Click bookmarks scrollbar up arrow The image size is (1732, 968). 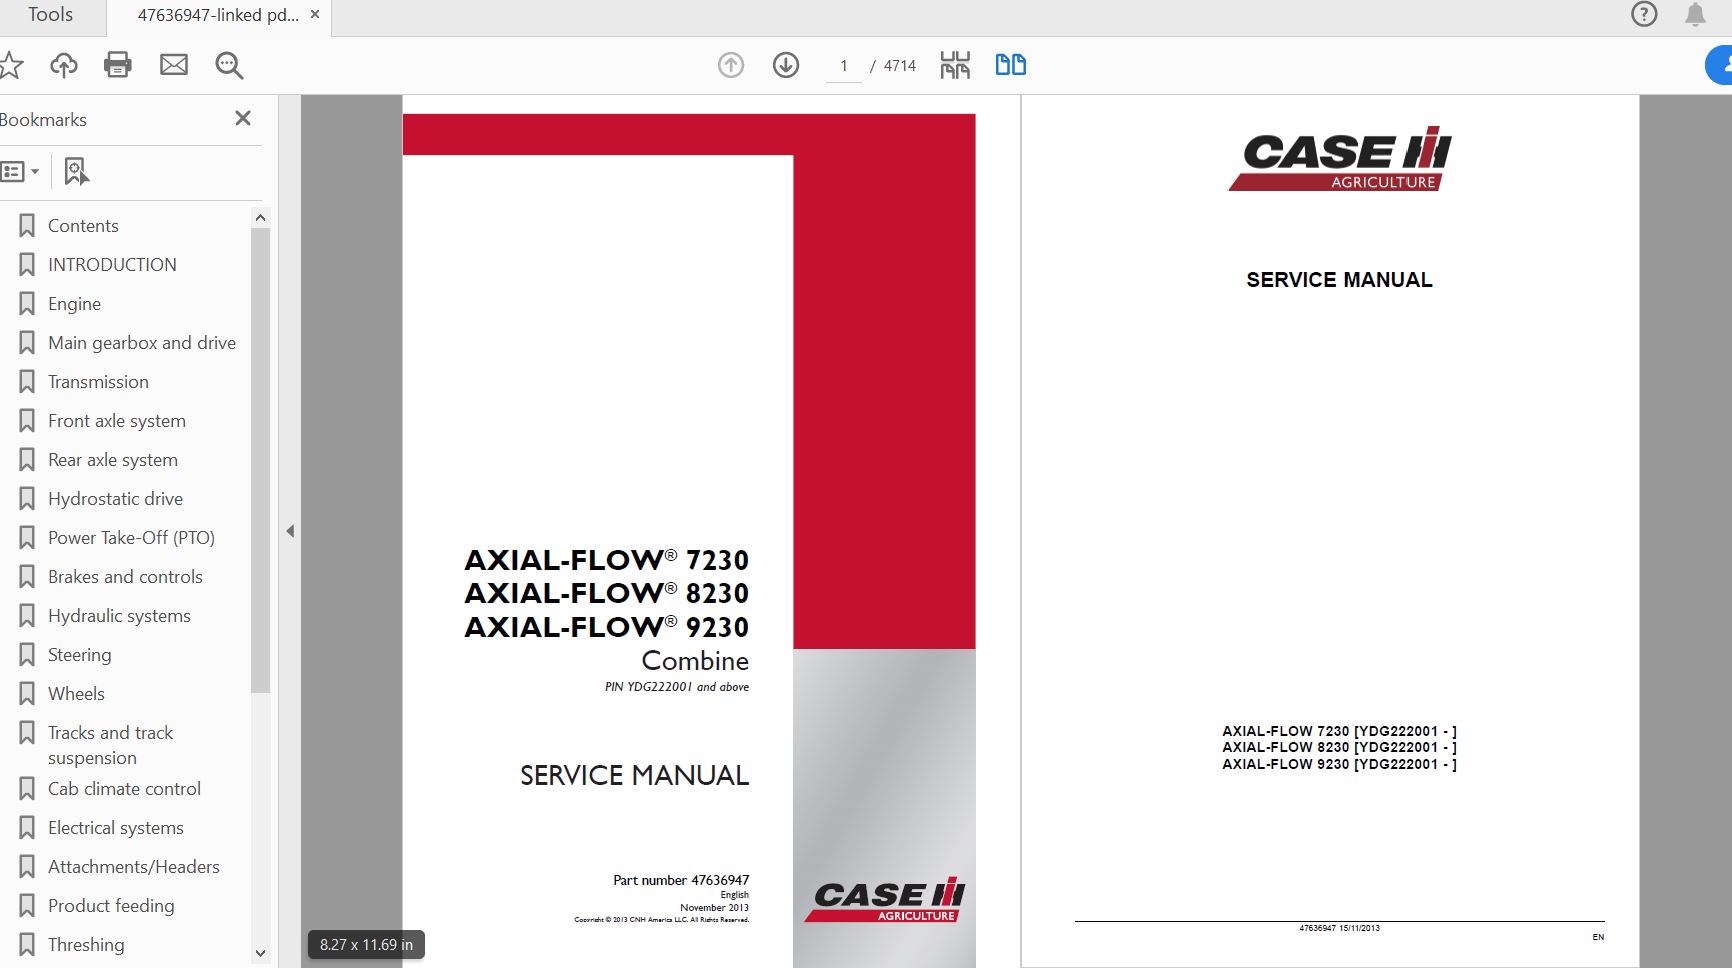point(260,218)
